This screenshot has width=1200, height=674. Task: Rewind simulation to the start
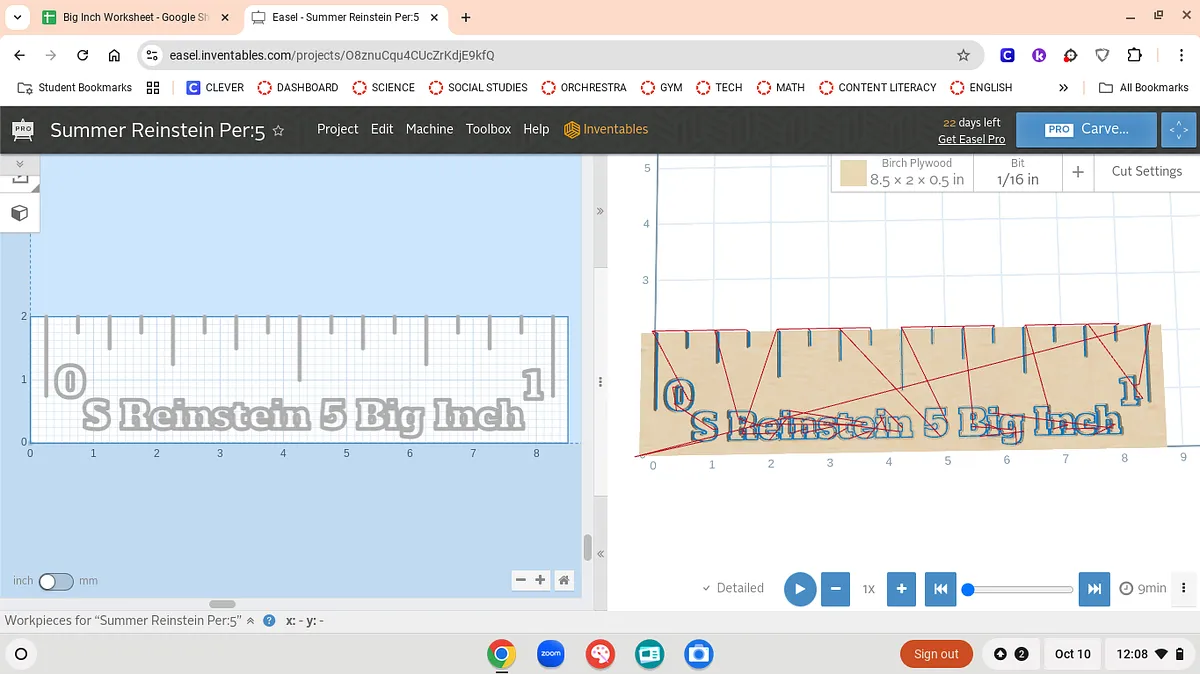940,589
